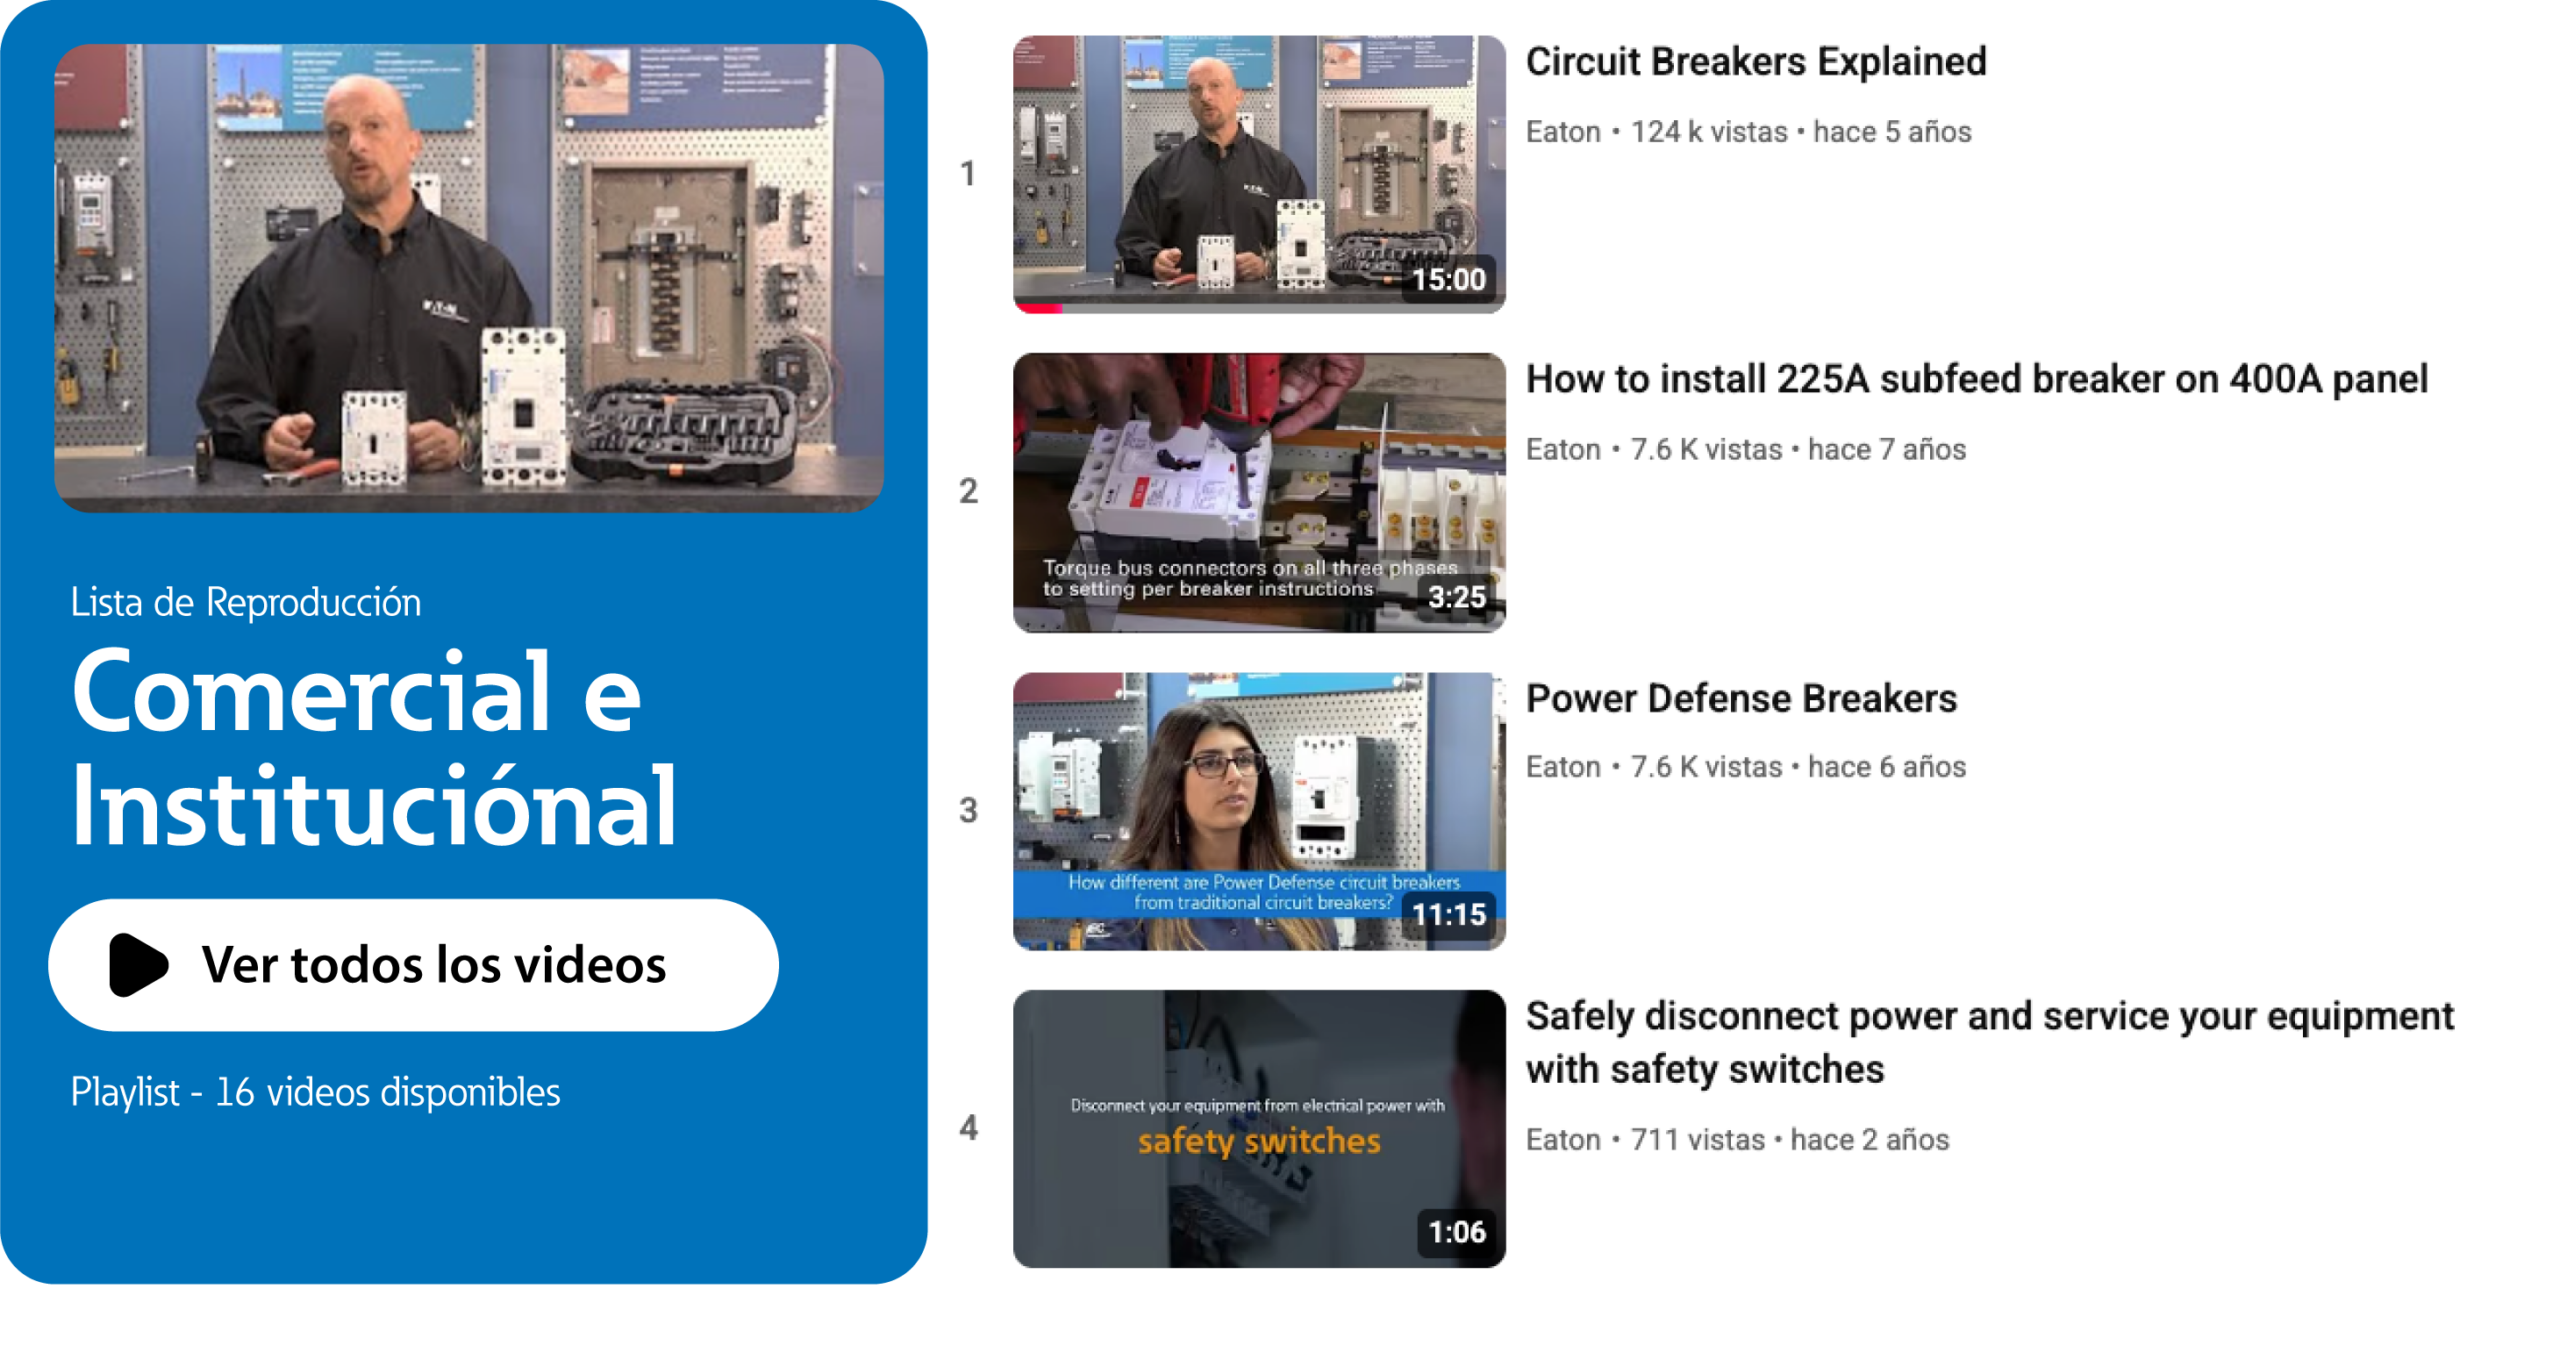Screen dimensions: 2560x1346
Task: Click the 3:25 duration badge
Action: [1456, 598]
